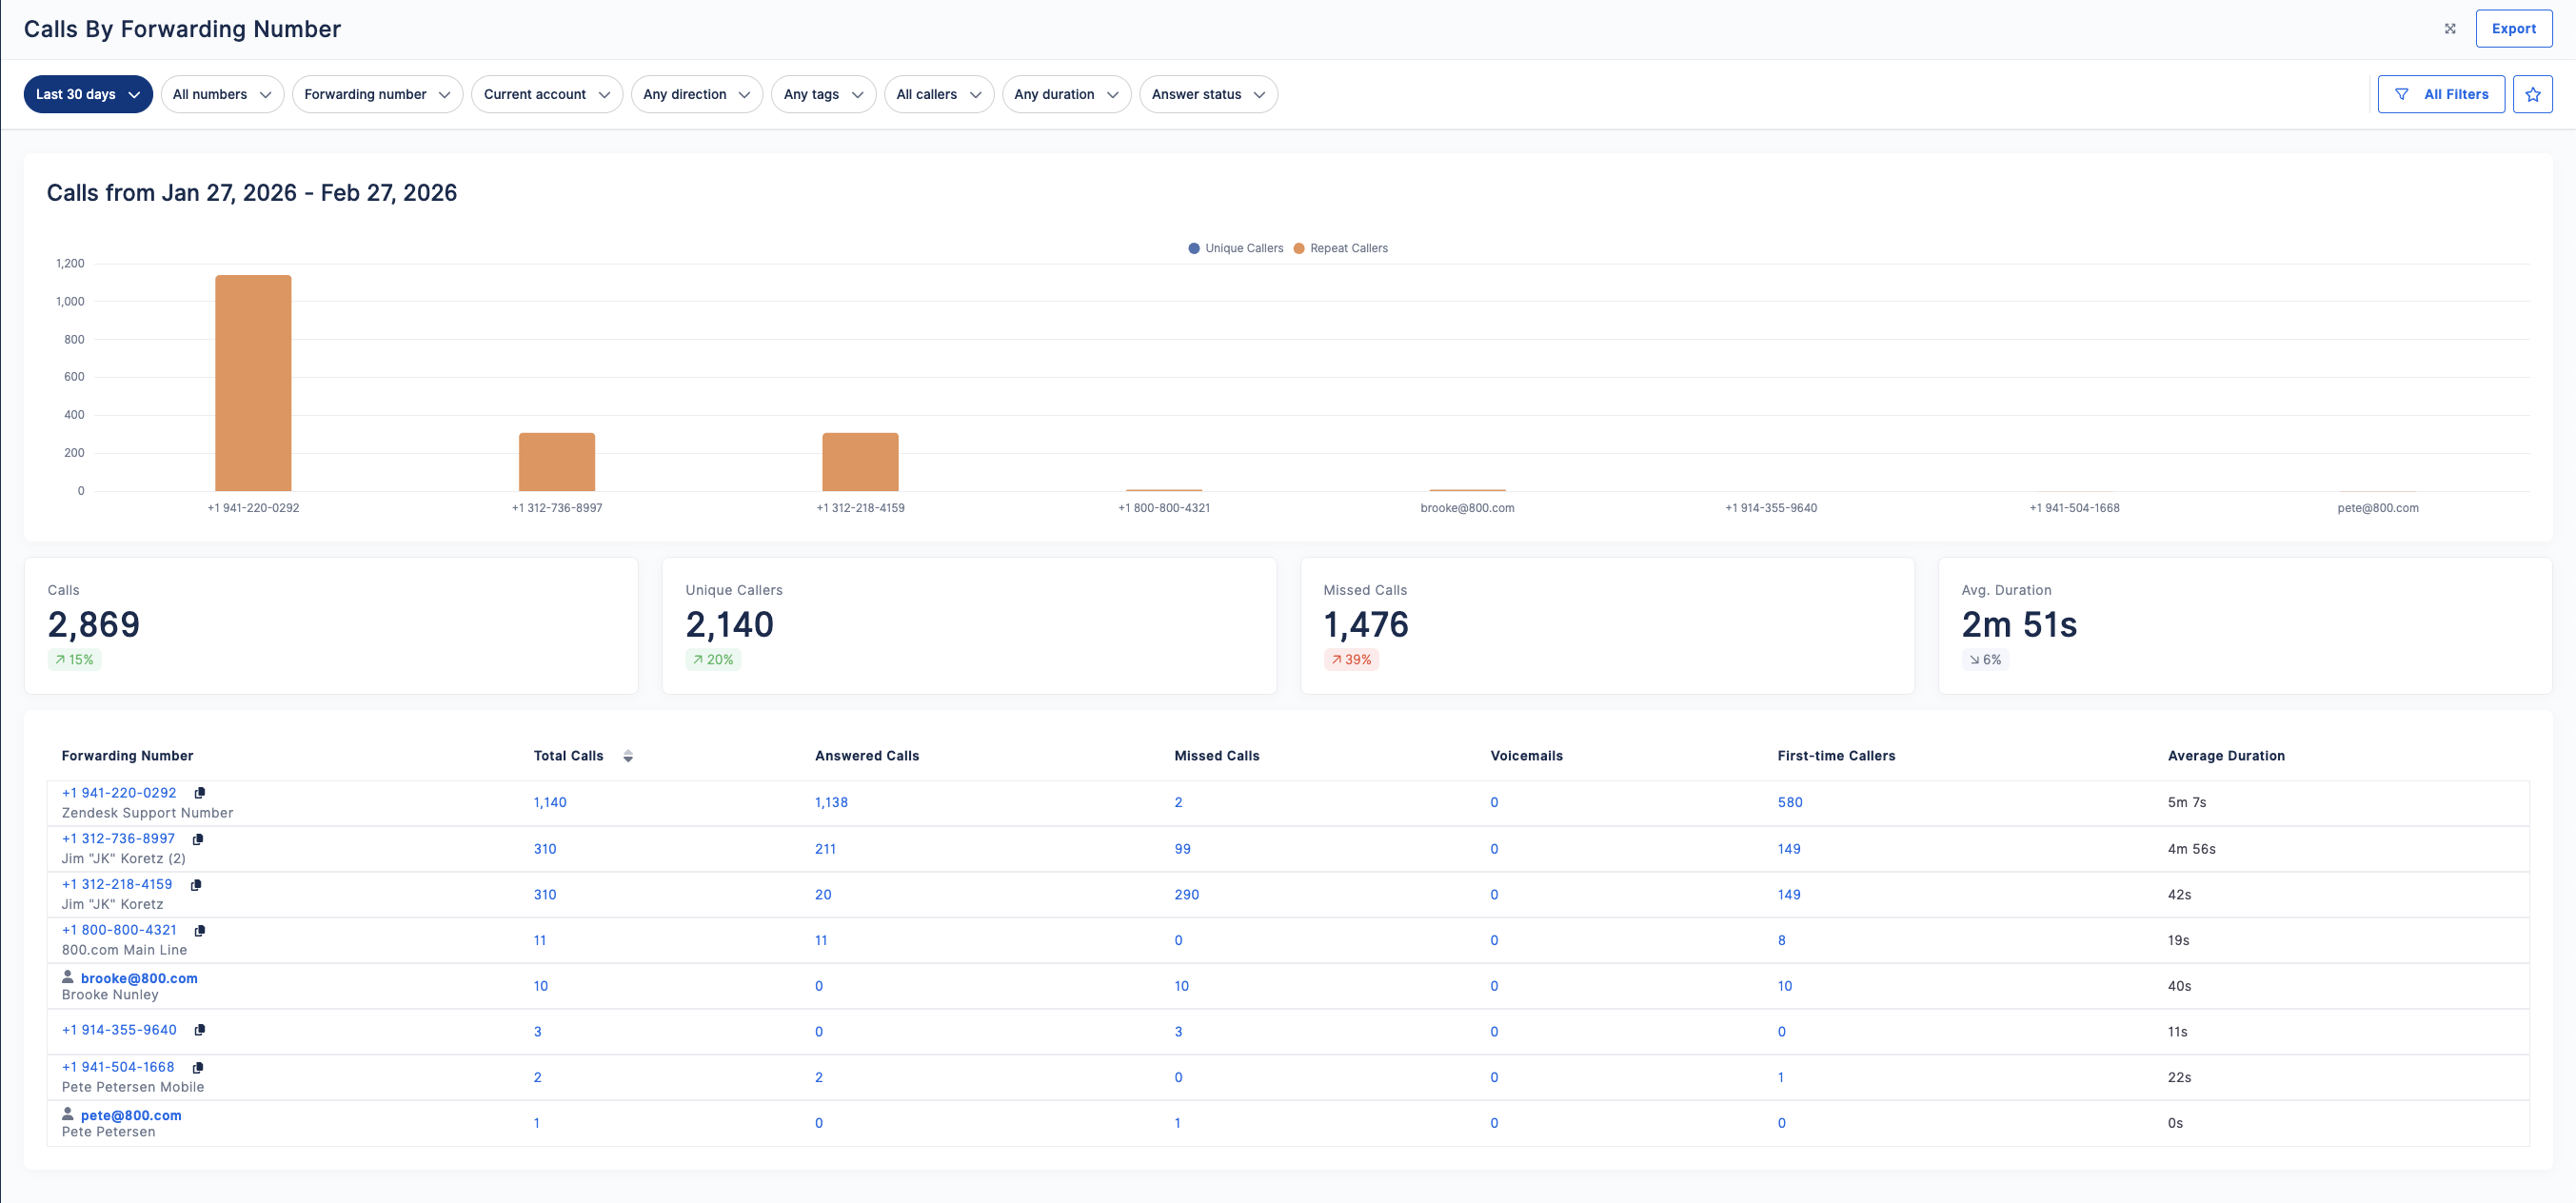Screen dimensions: 2576x1203
Task: Open the Last 30 days dropdown
Action: [88, 94]
